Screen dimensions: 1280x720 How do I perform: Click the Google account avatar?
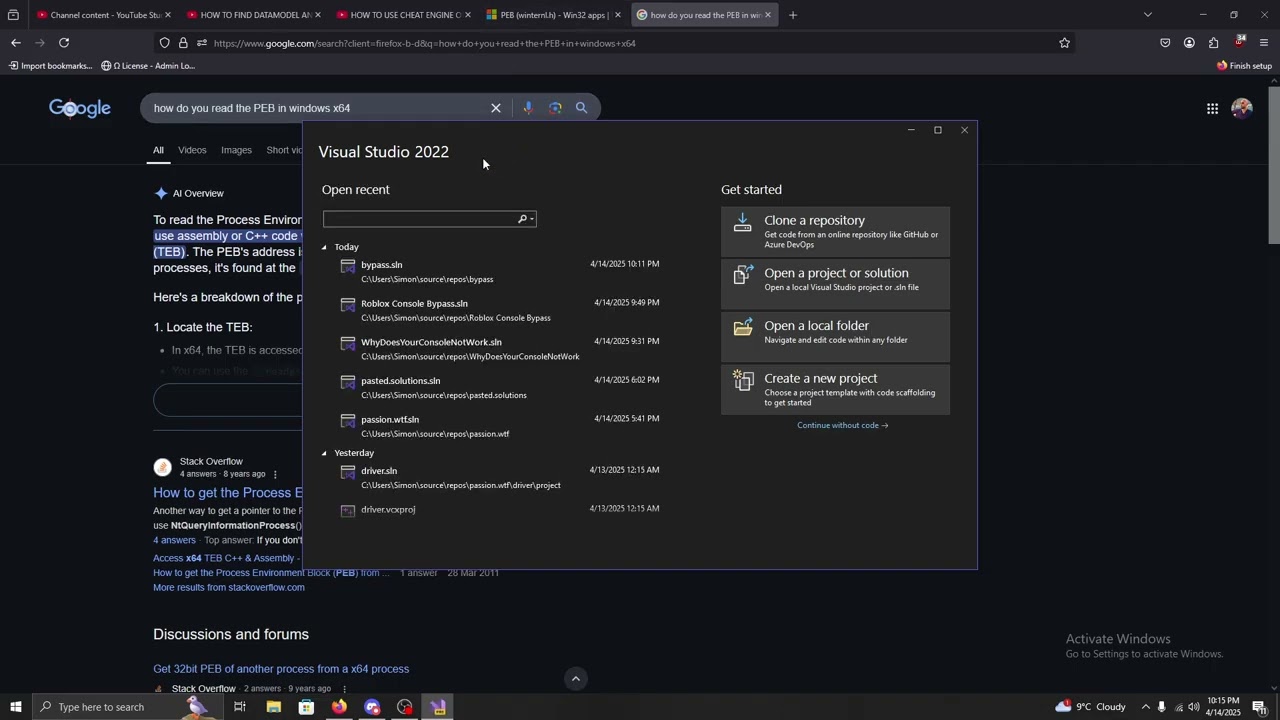tap(1242, 108)
